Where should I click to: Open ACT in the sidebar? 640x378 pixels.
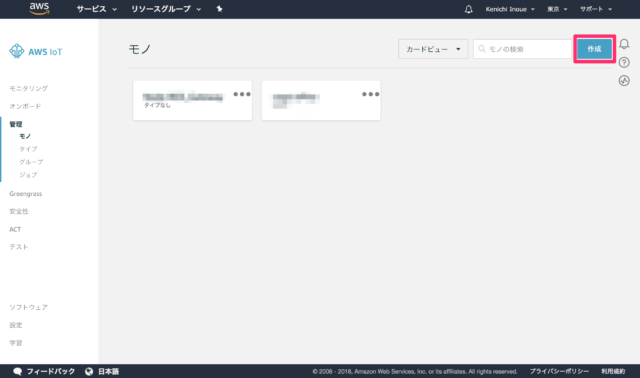pyautogui.click(x=15, y=229)
